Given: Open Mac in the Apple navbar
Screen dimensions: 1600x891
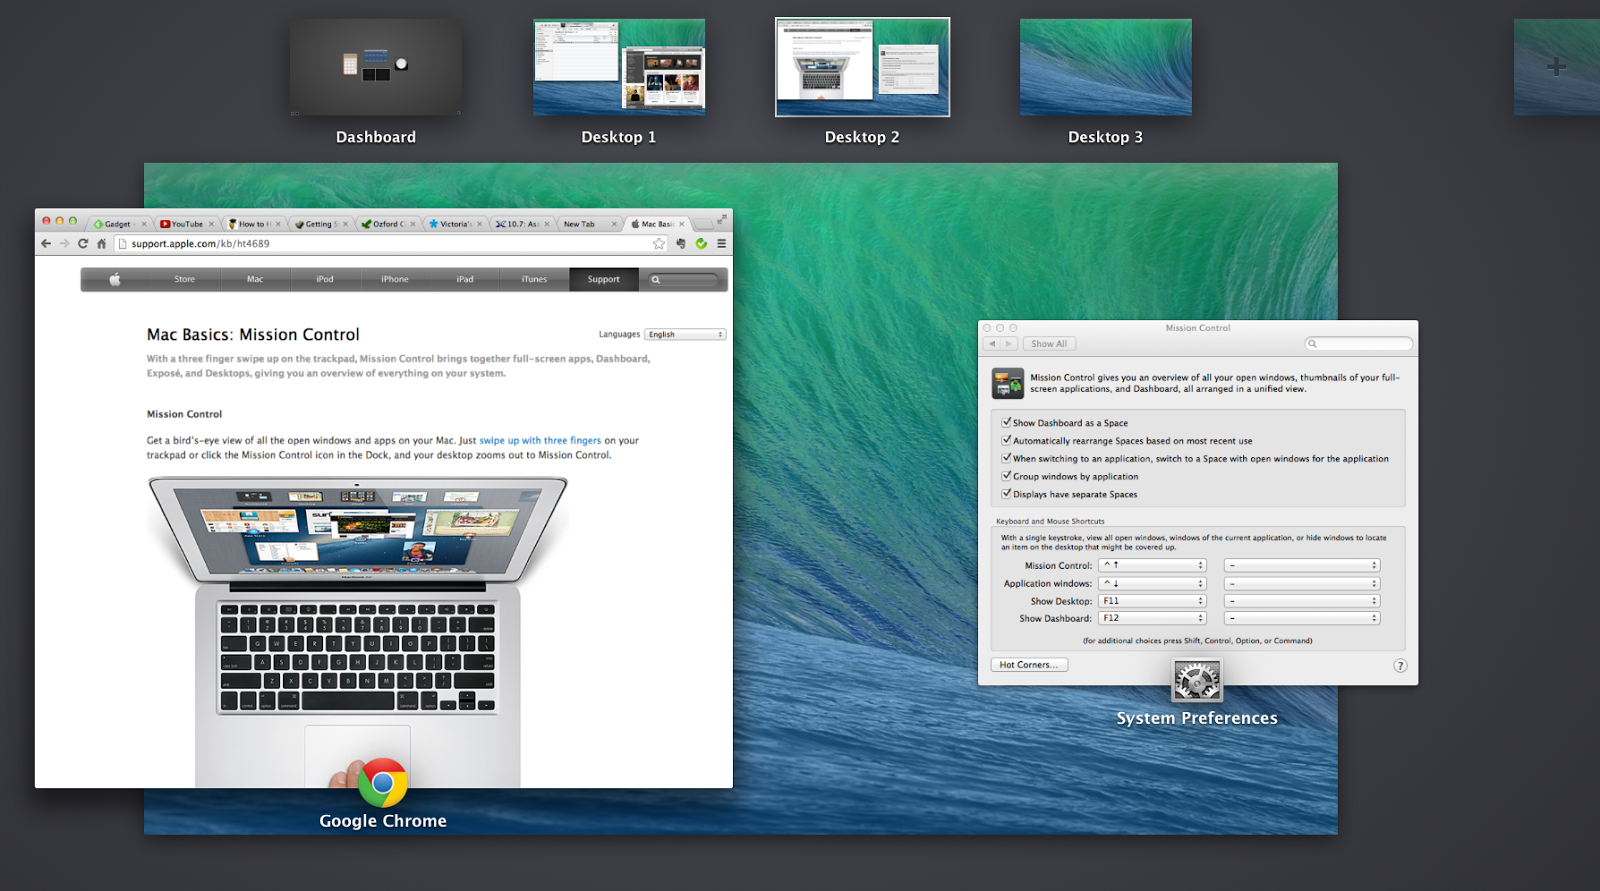Looking at the screenshot, I should pyautogui.click(x=255, y=279).
